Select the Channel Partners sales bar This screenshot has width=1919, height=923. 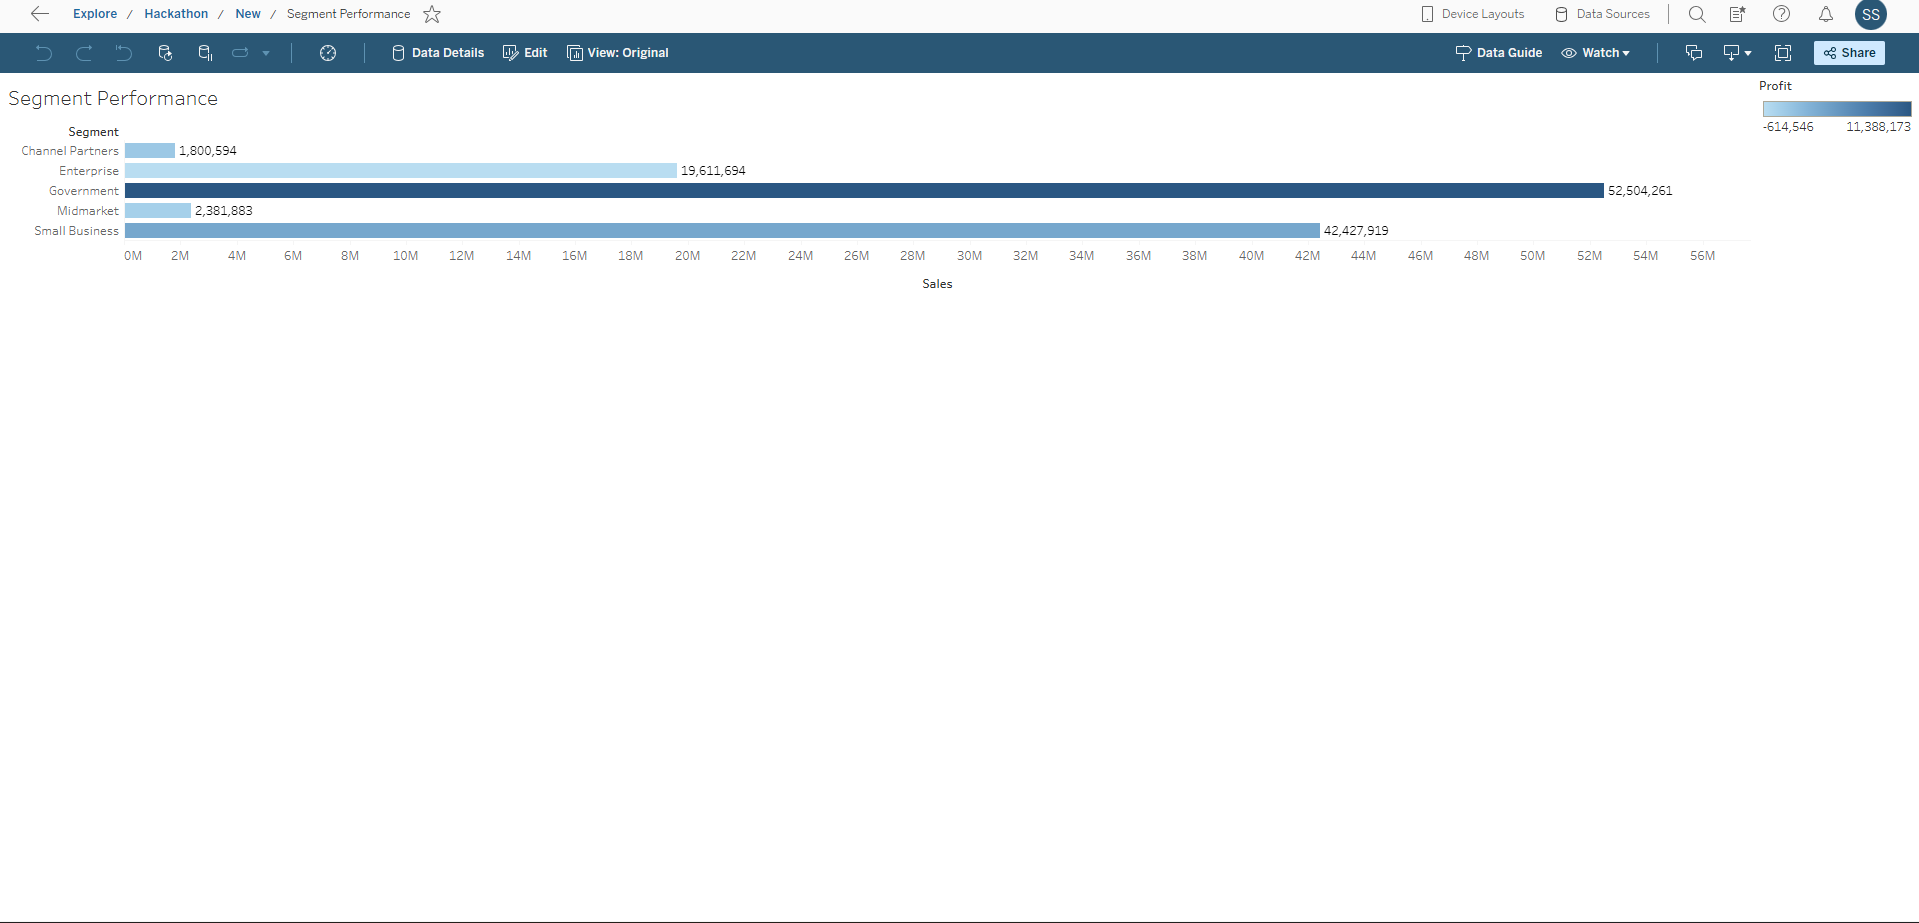[x=150, y=150]
